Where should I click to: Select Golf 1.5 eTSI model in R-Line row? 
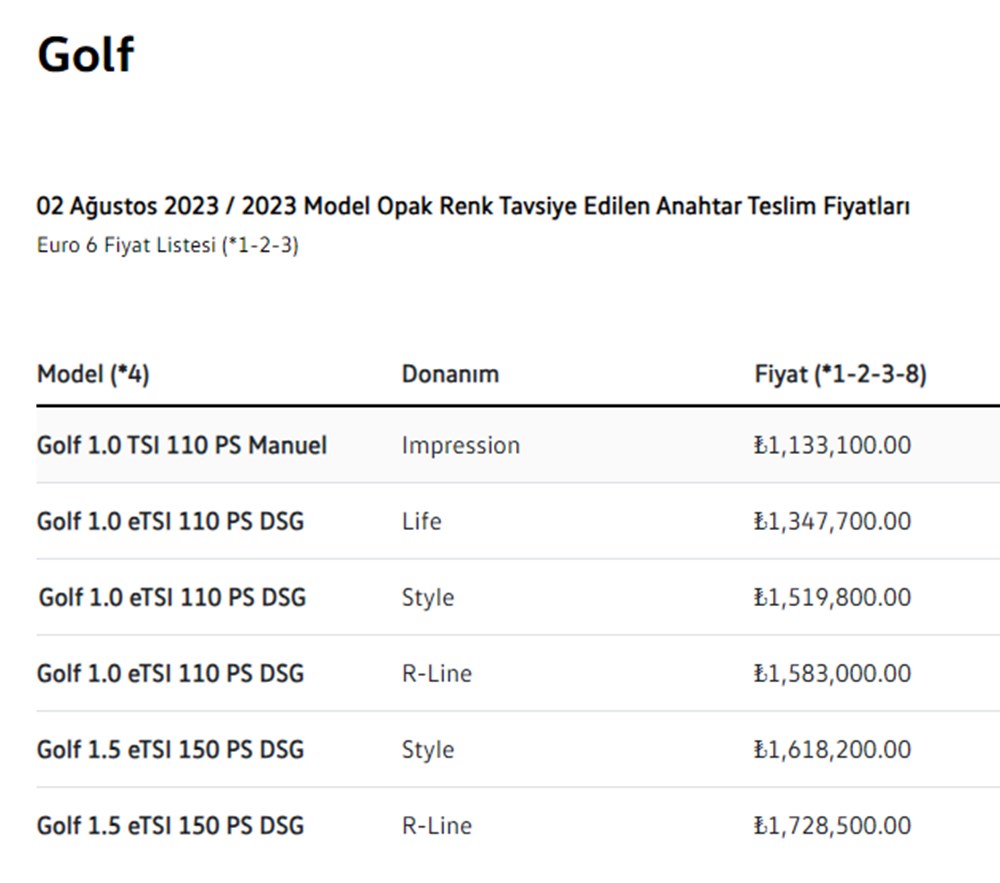(x=170, y=825)
